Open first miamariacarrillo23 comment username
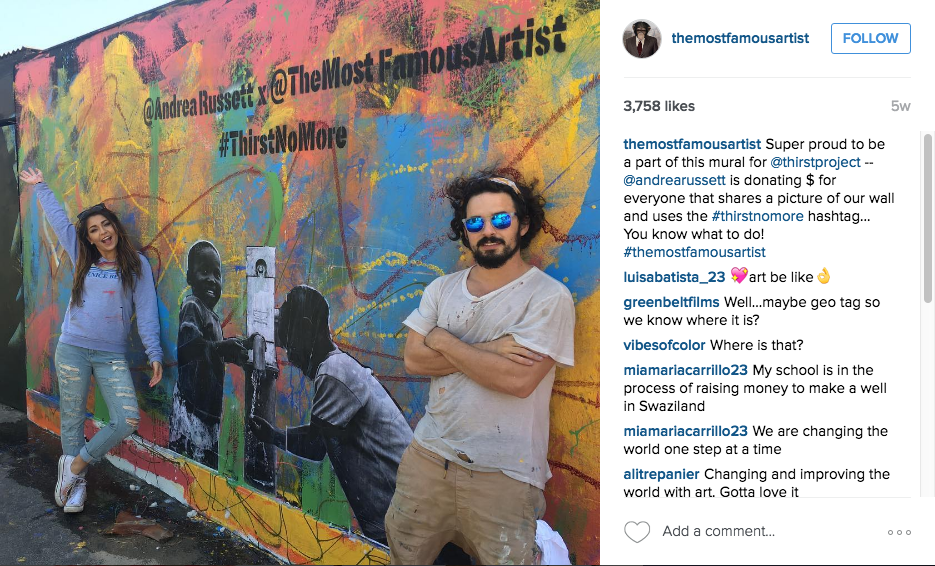This screenshot has width=935, height=566. (x=685, y=370)
